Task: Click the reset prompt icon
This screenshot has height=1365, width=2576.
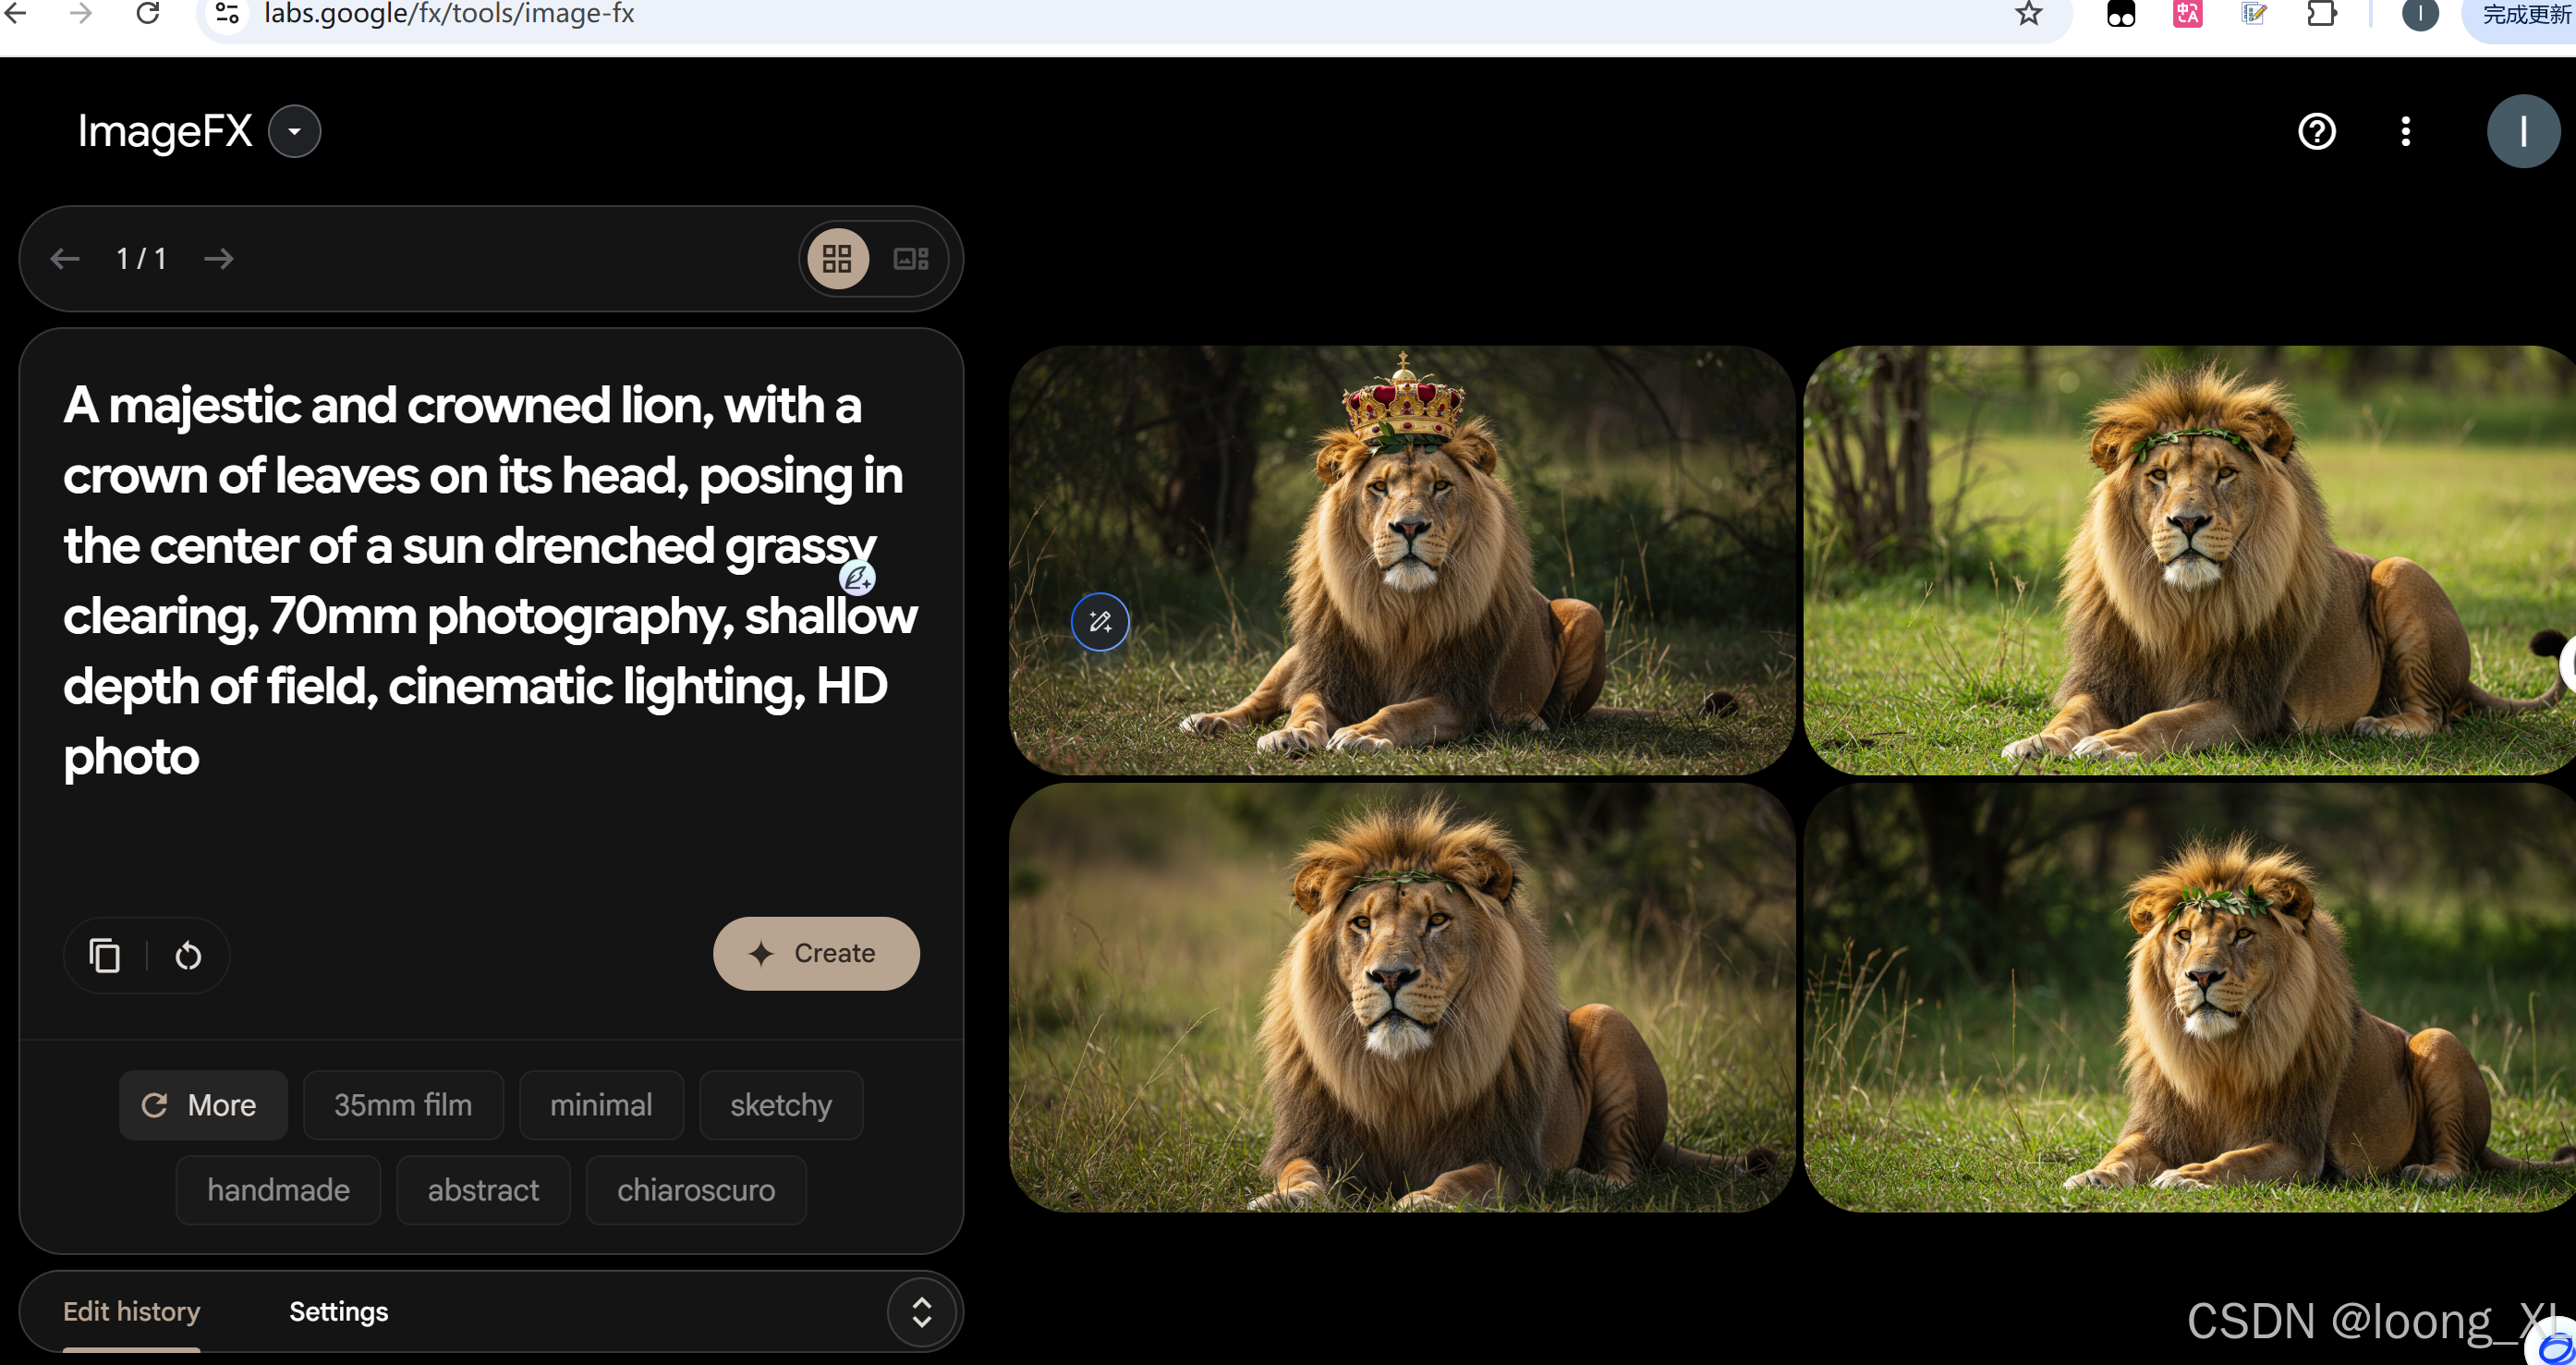Action: (x=188, y=955)
